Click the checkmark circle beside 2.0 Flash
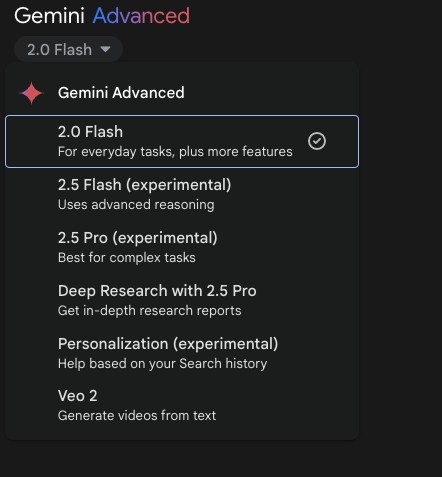442x477 pixels. (x=317, y=141)
